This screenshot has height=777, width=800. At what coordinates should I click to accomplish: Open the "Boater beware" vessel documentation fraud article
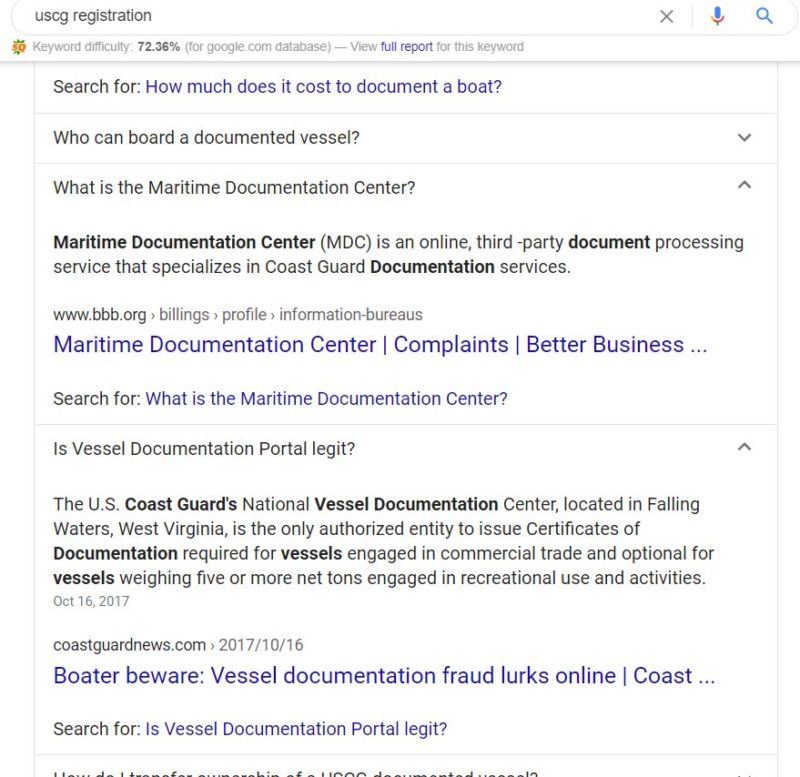pos(384,675)
